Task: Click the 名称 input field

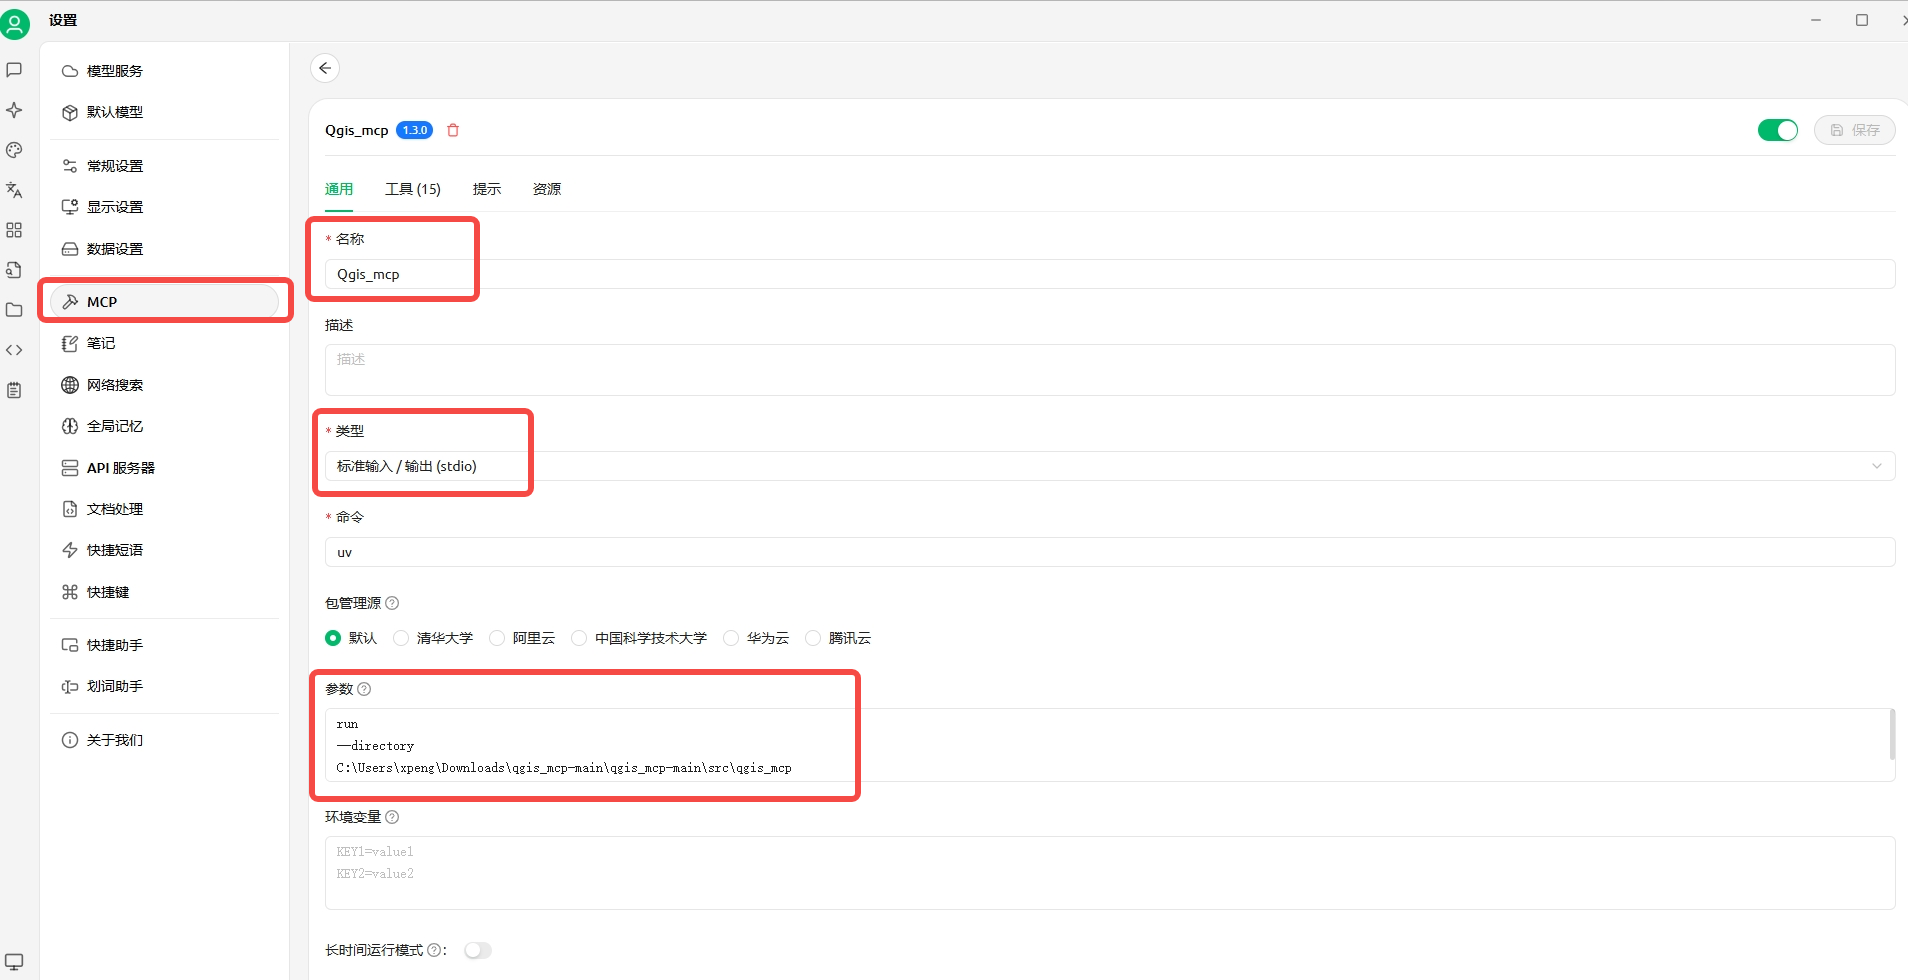Action: (x=1110, y=274)
